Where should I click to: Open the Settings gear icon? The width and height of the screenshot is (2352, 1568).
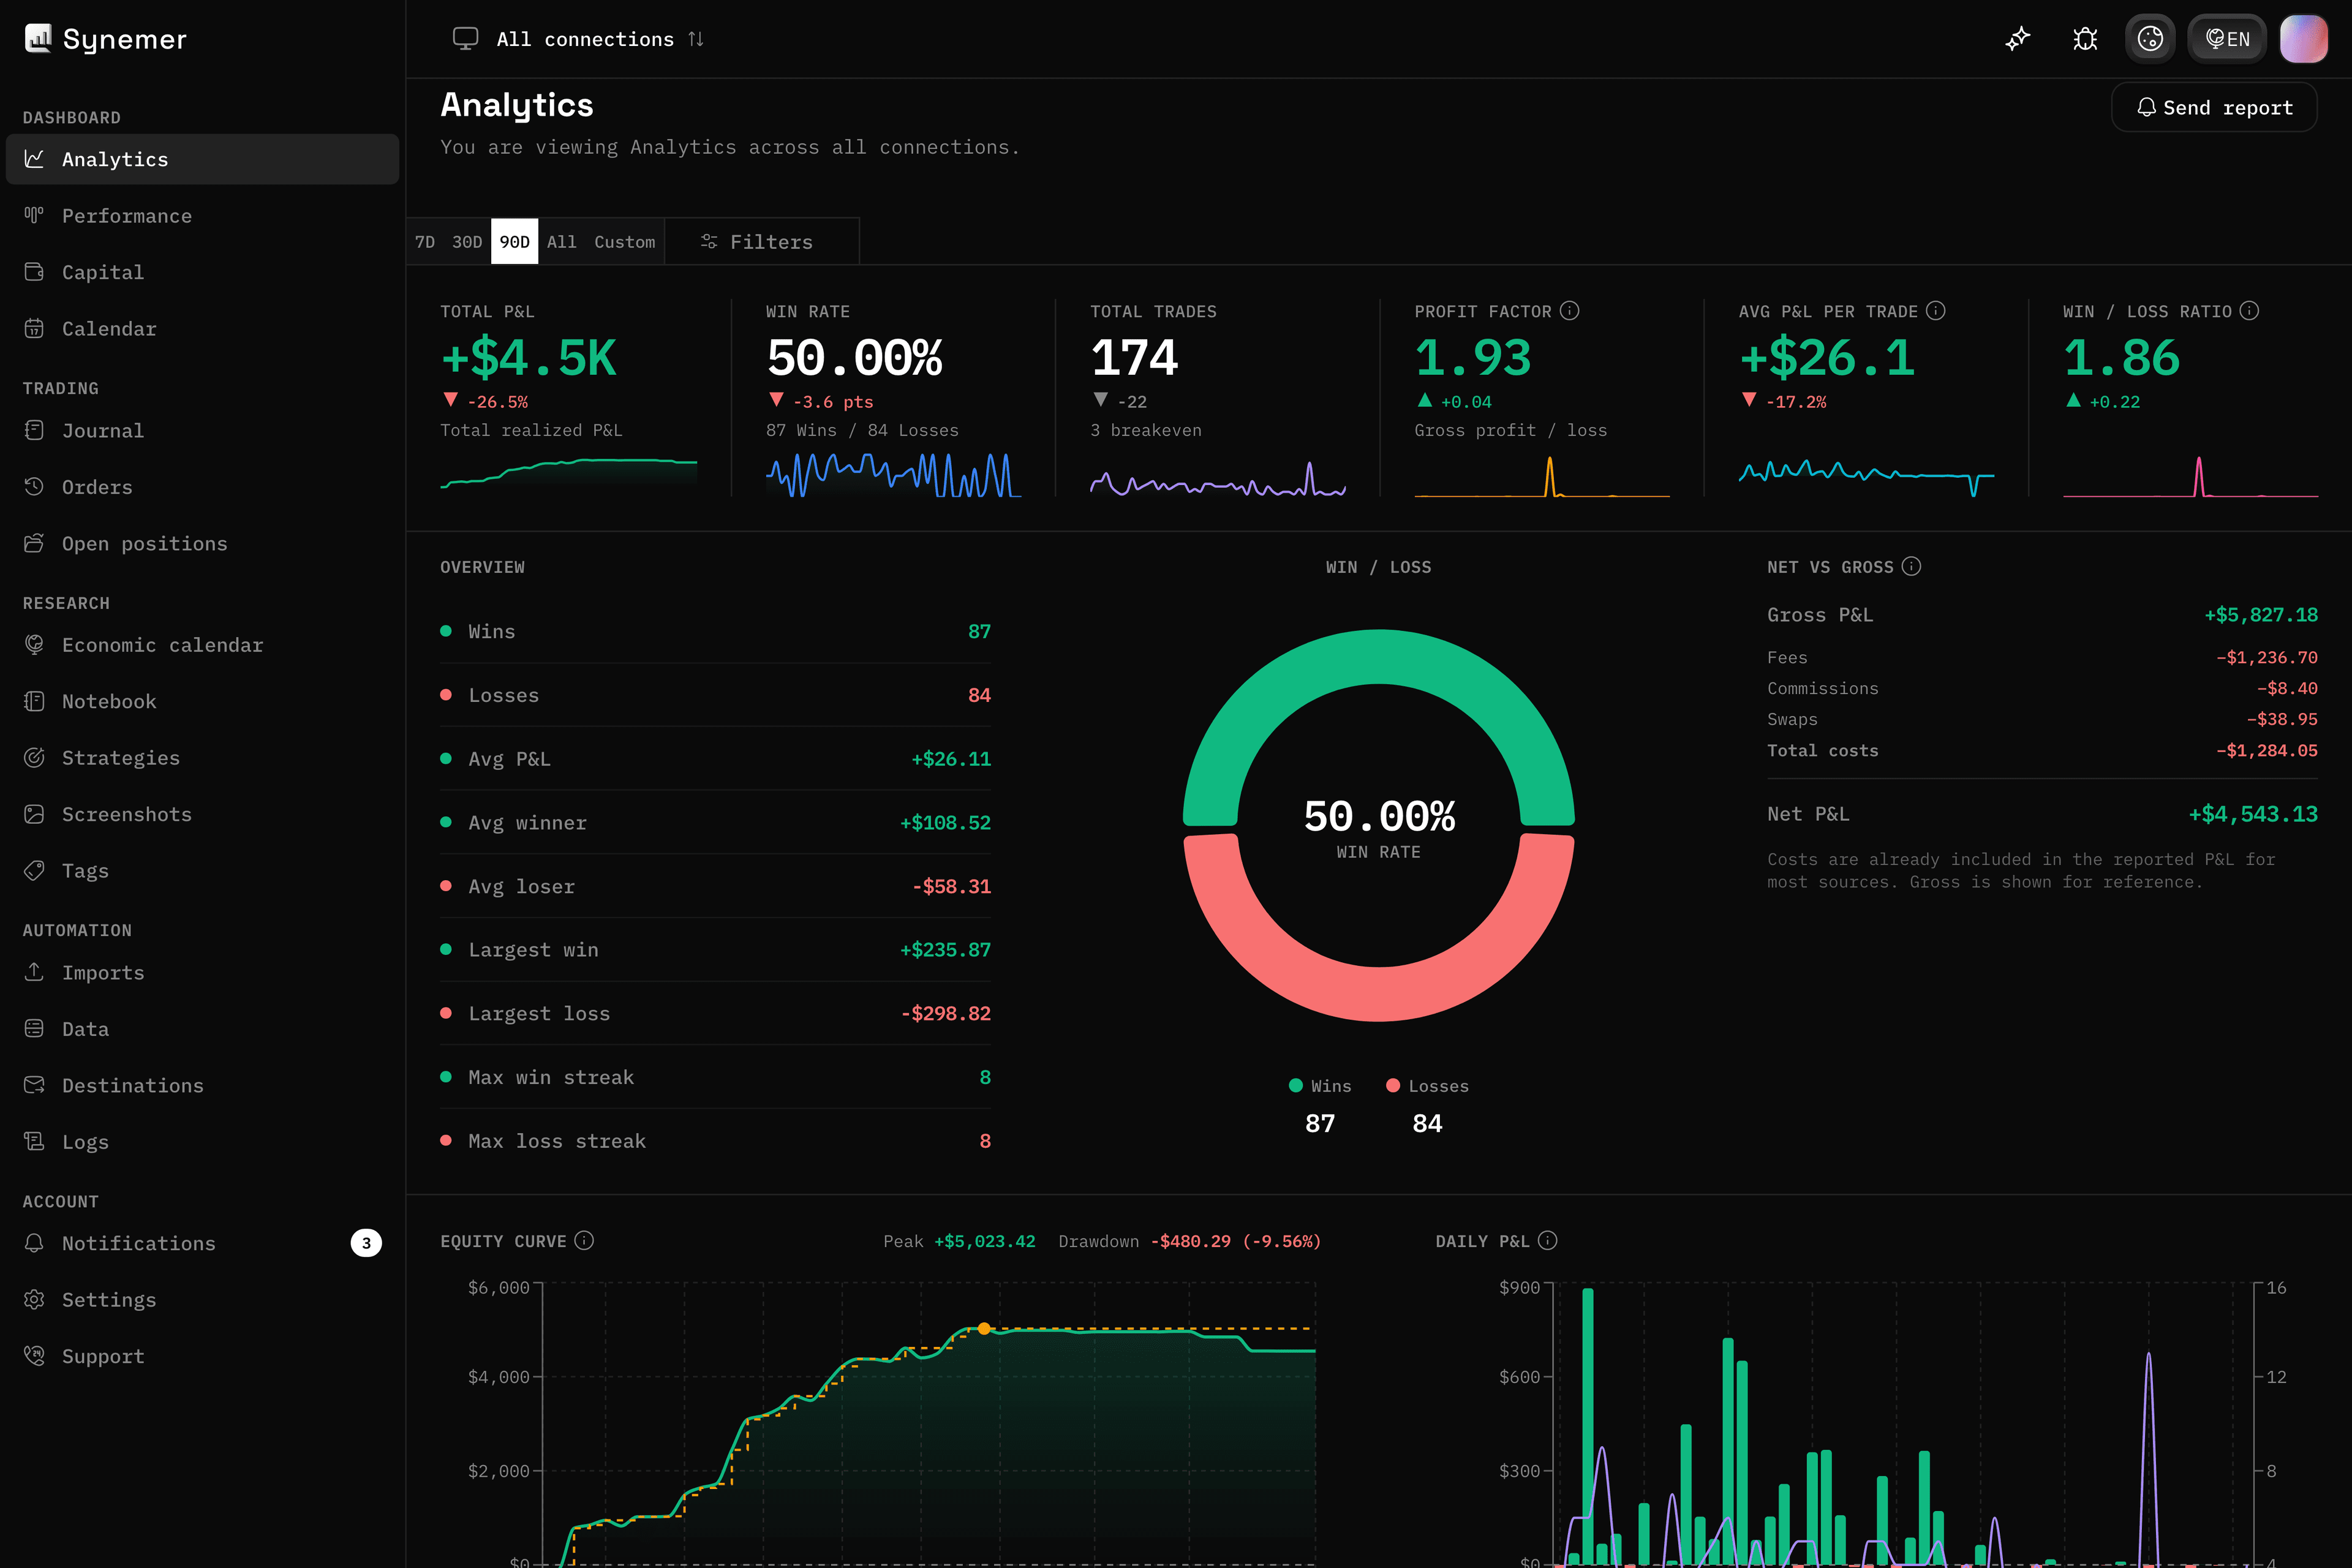click(x=34, y=1300)
